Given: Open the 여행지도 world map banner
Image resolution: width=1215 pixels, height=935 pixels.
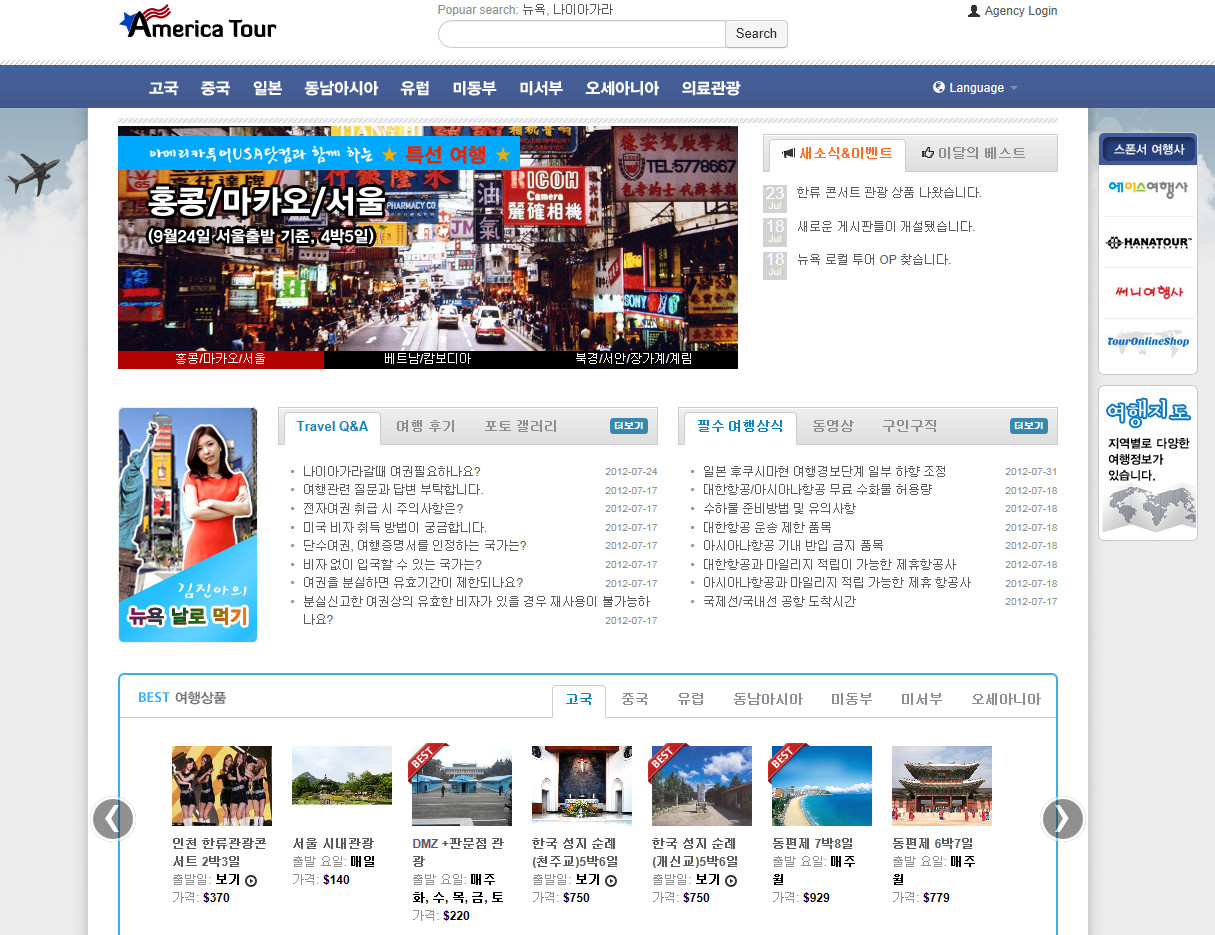Looking at the screenshot, I should tap(1148, 463).
